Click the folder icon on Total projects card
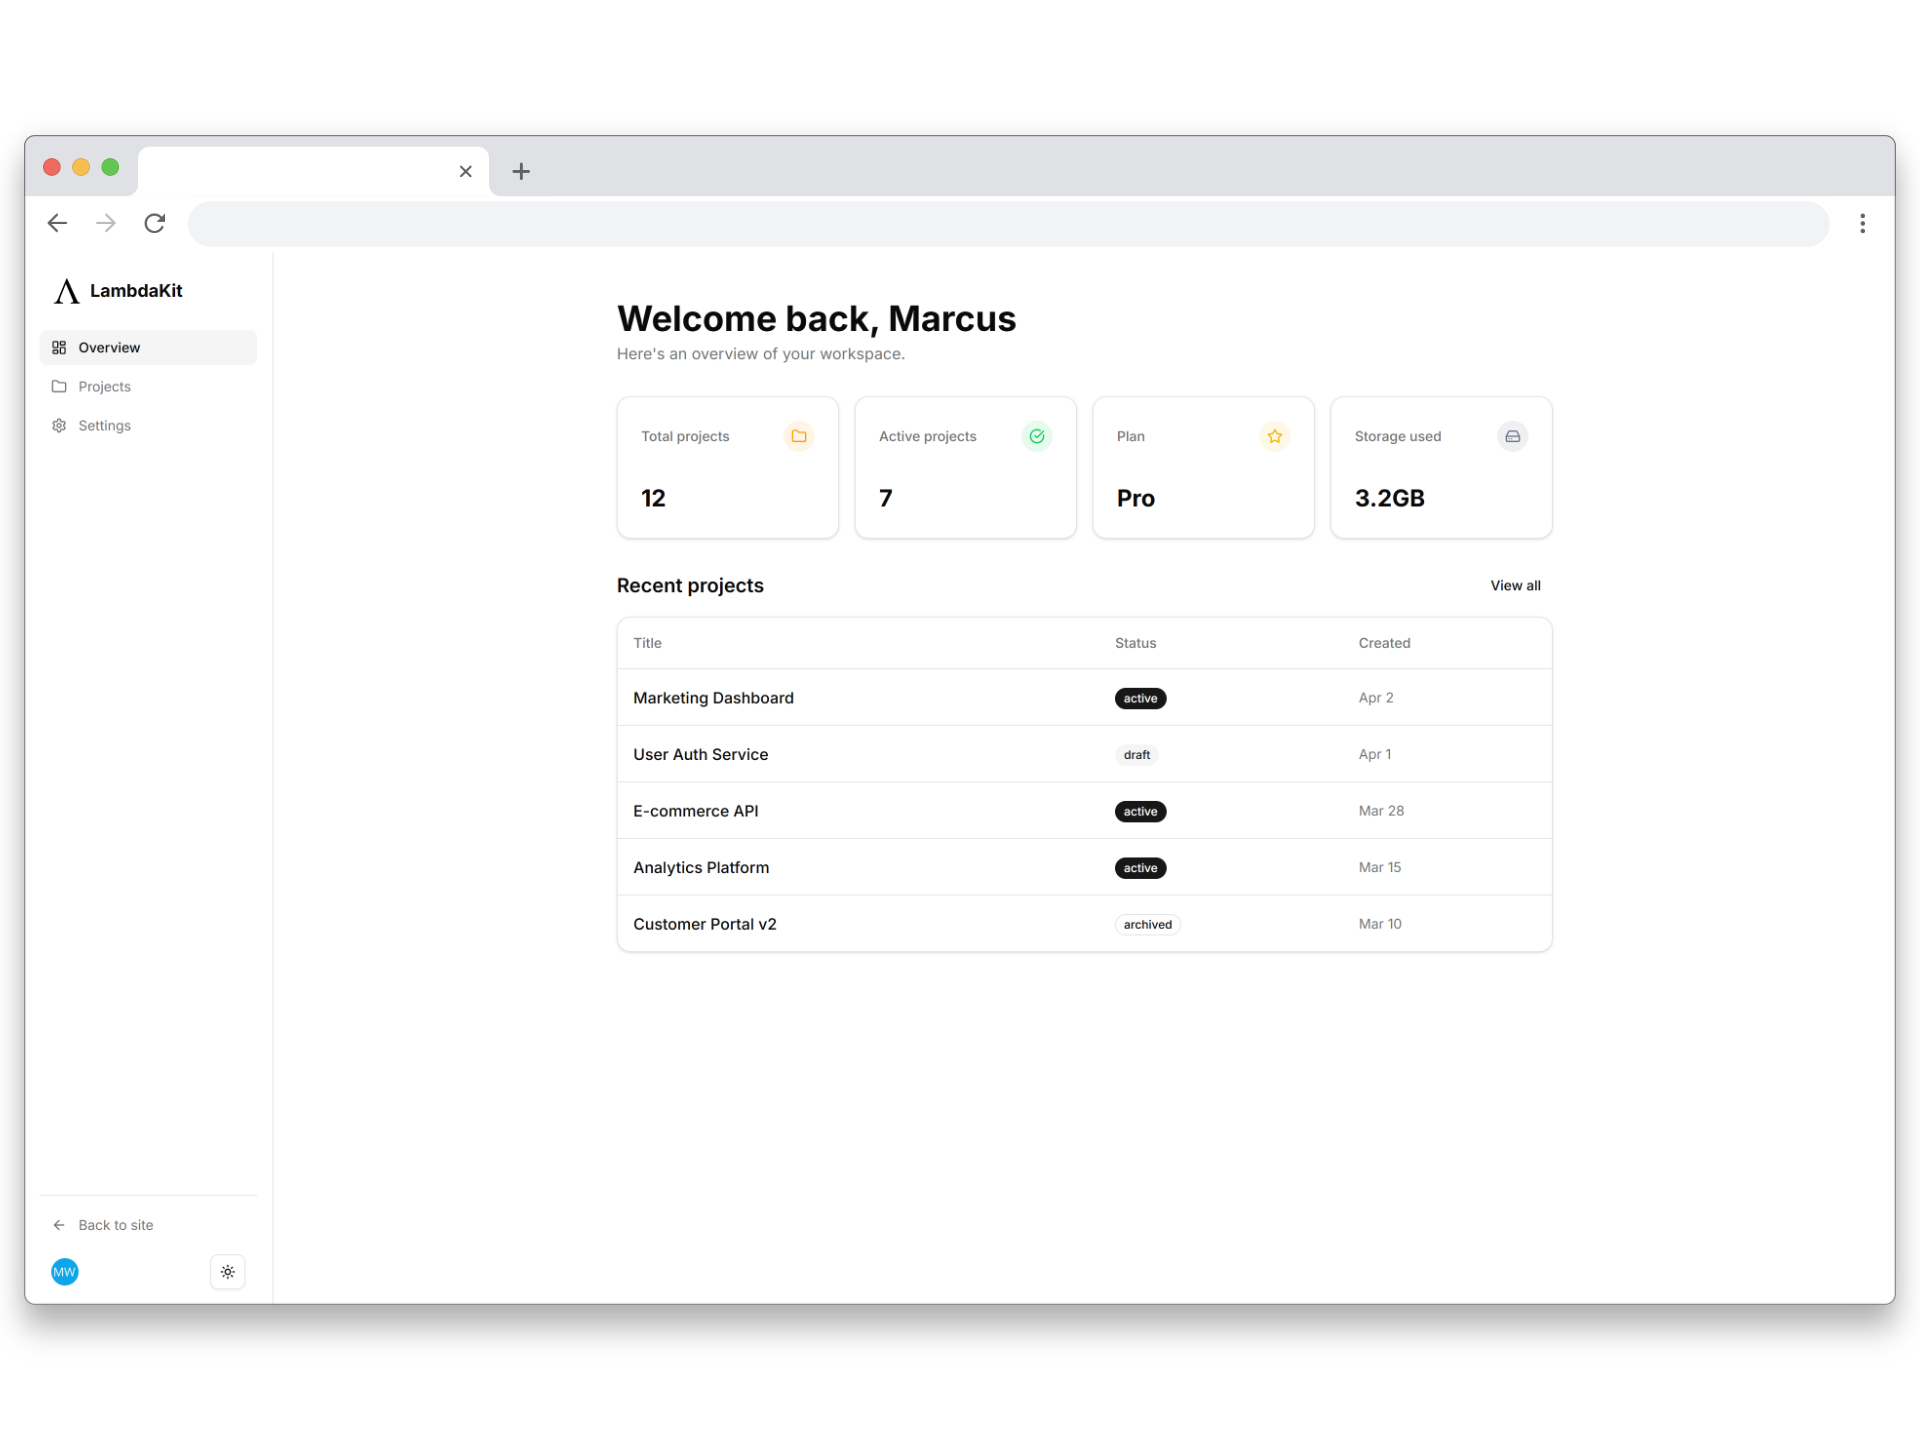The image size is (1920, 1440). tap(799, 436)
